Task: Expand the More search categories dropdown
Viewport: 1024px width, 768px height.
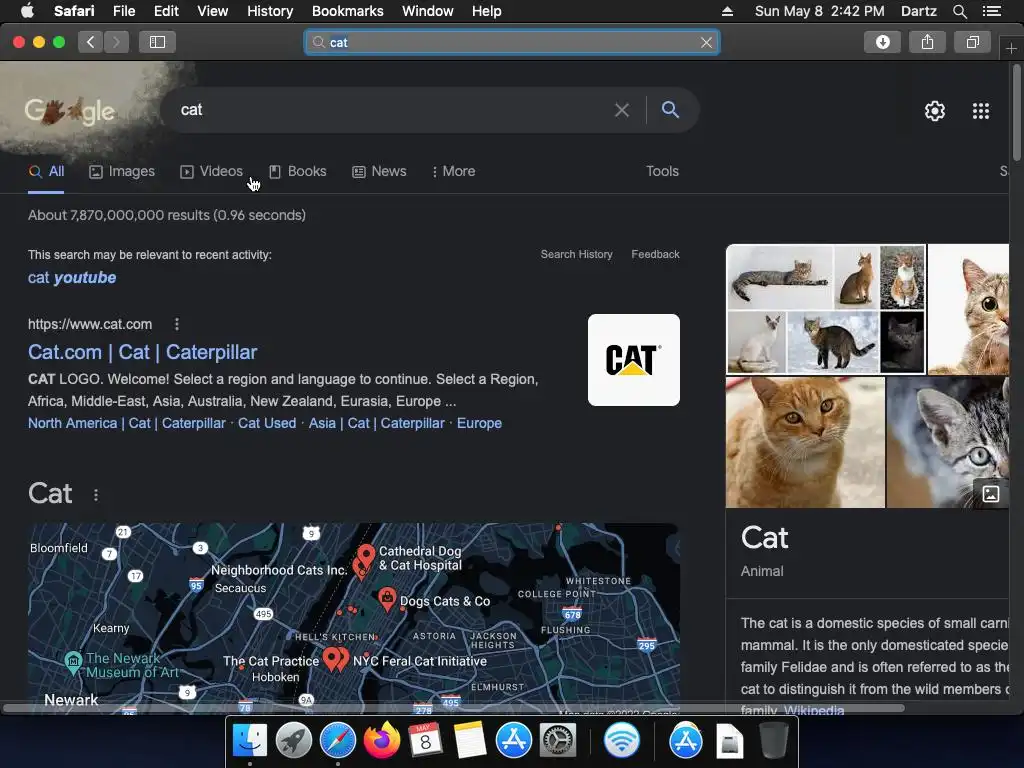Action: (454, 172)
